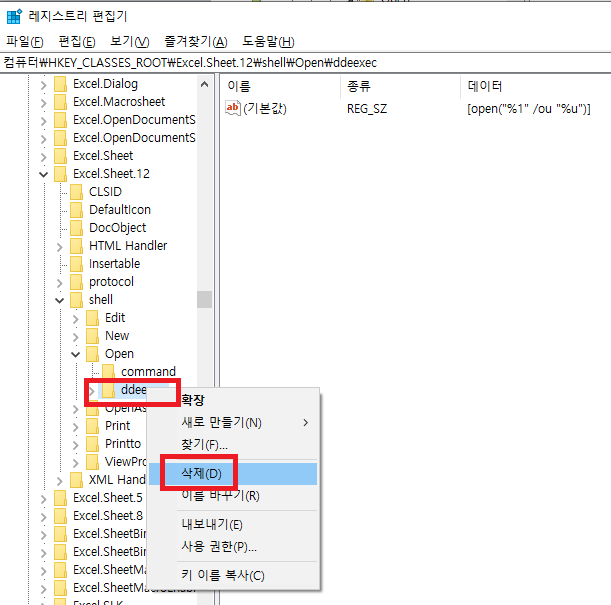Expand the Edit key under shell
This screenshot has width=611, height=605.
(x=75, y=318)
